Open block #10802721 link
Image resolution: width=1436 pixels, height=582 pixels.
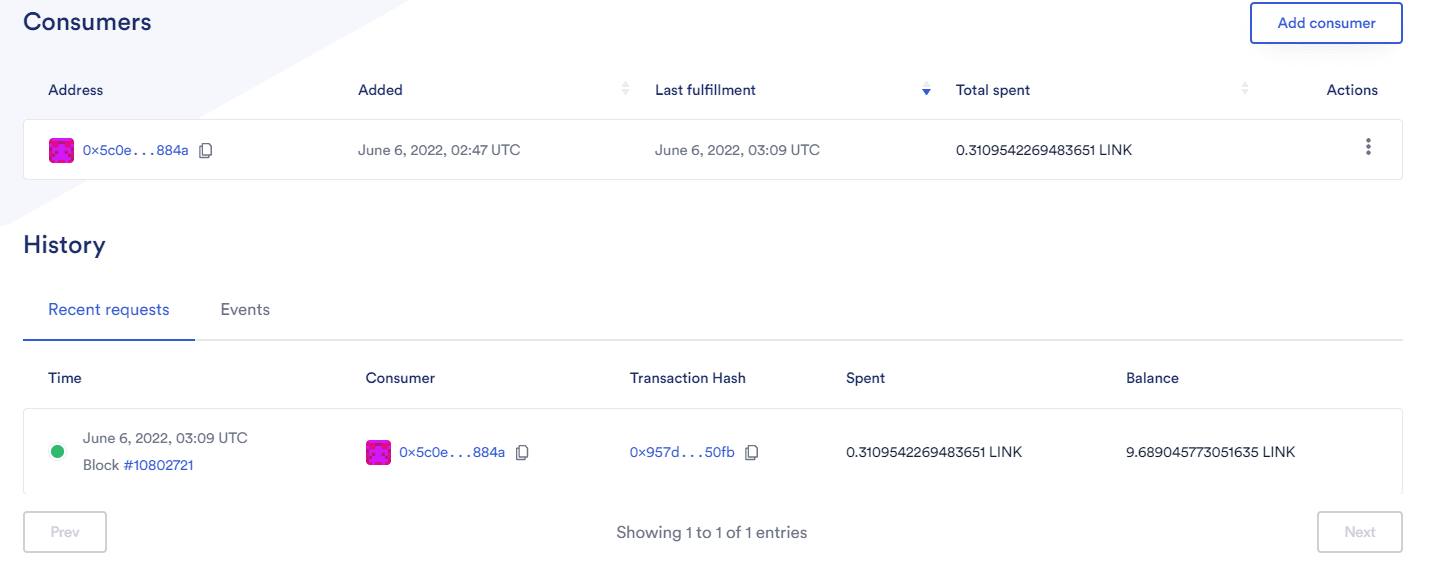coord(158,465)
